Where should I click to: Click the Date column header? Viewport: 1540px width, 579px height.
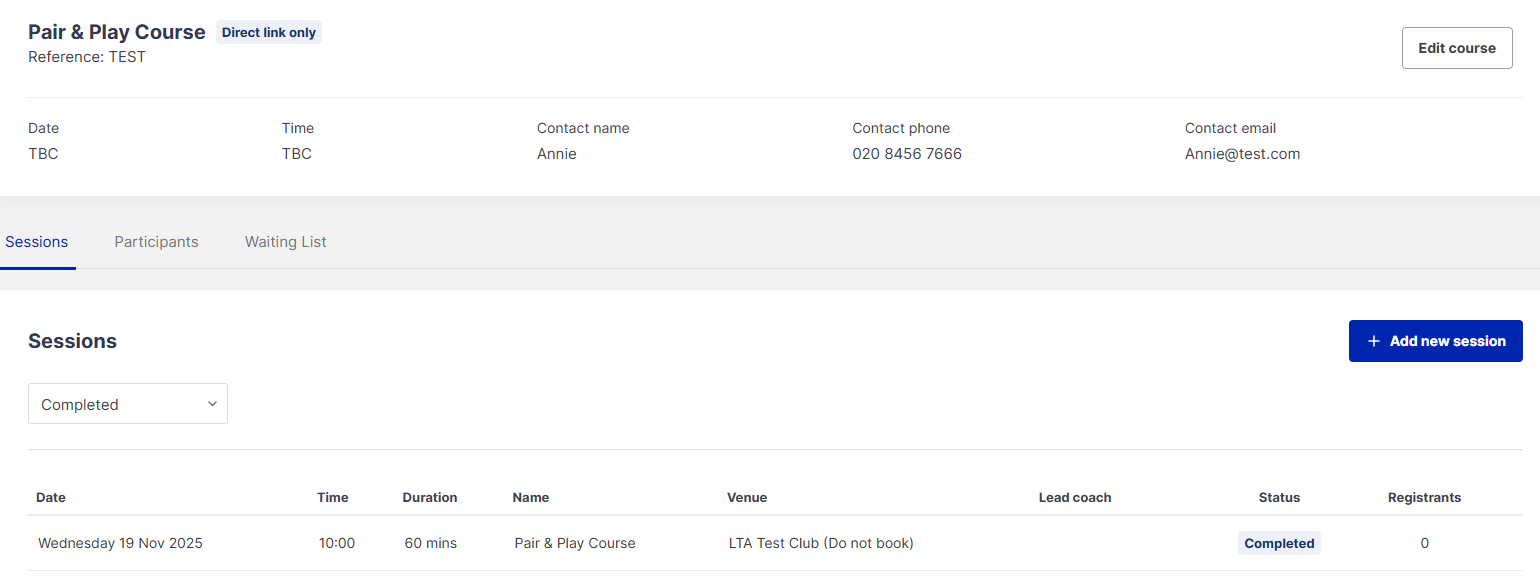[x=51, y=497]
